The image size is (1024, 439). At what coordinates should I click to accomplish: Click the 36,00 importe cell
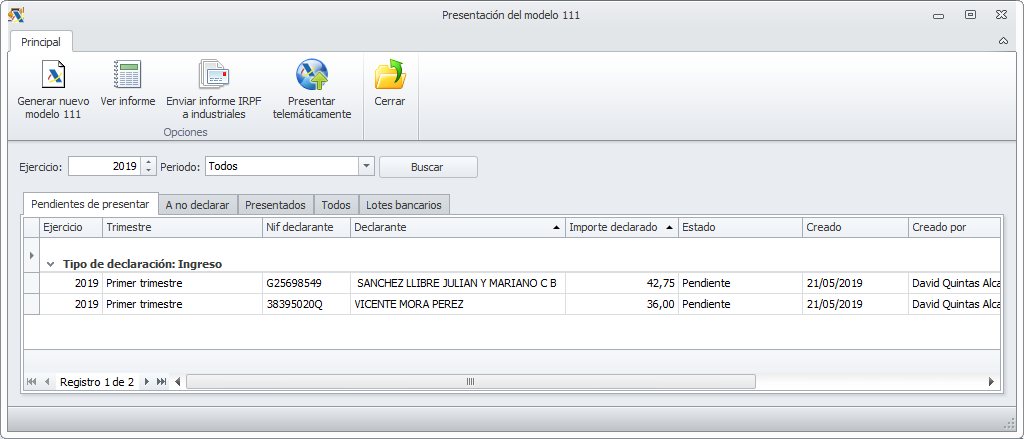(x=622, y=304)
